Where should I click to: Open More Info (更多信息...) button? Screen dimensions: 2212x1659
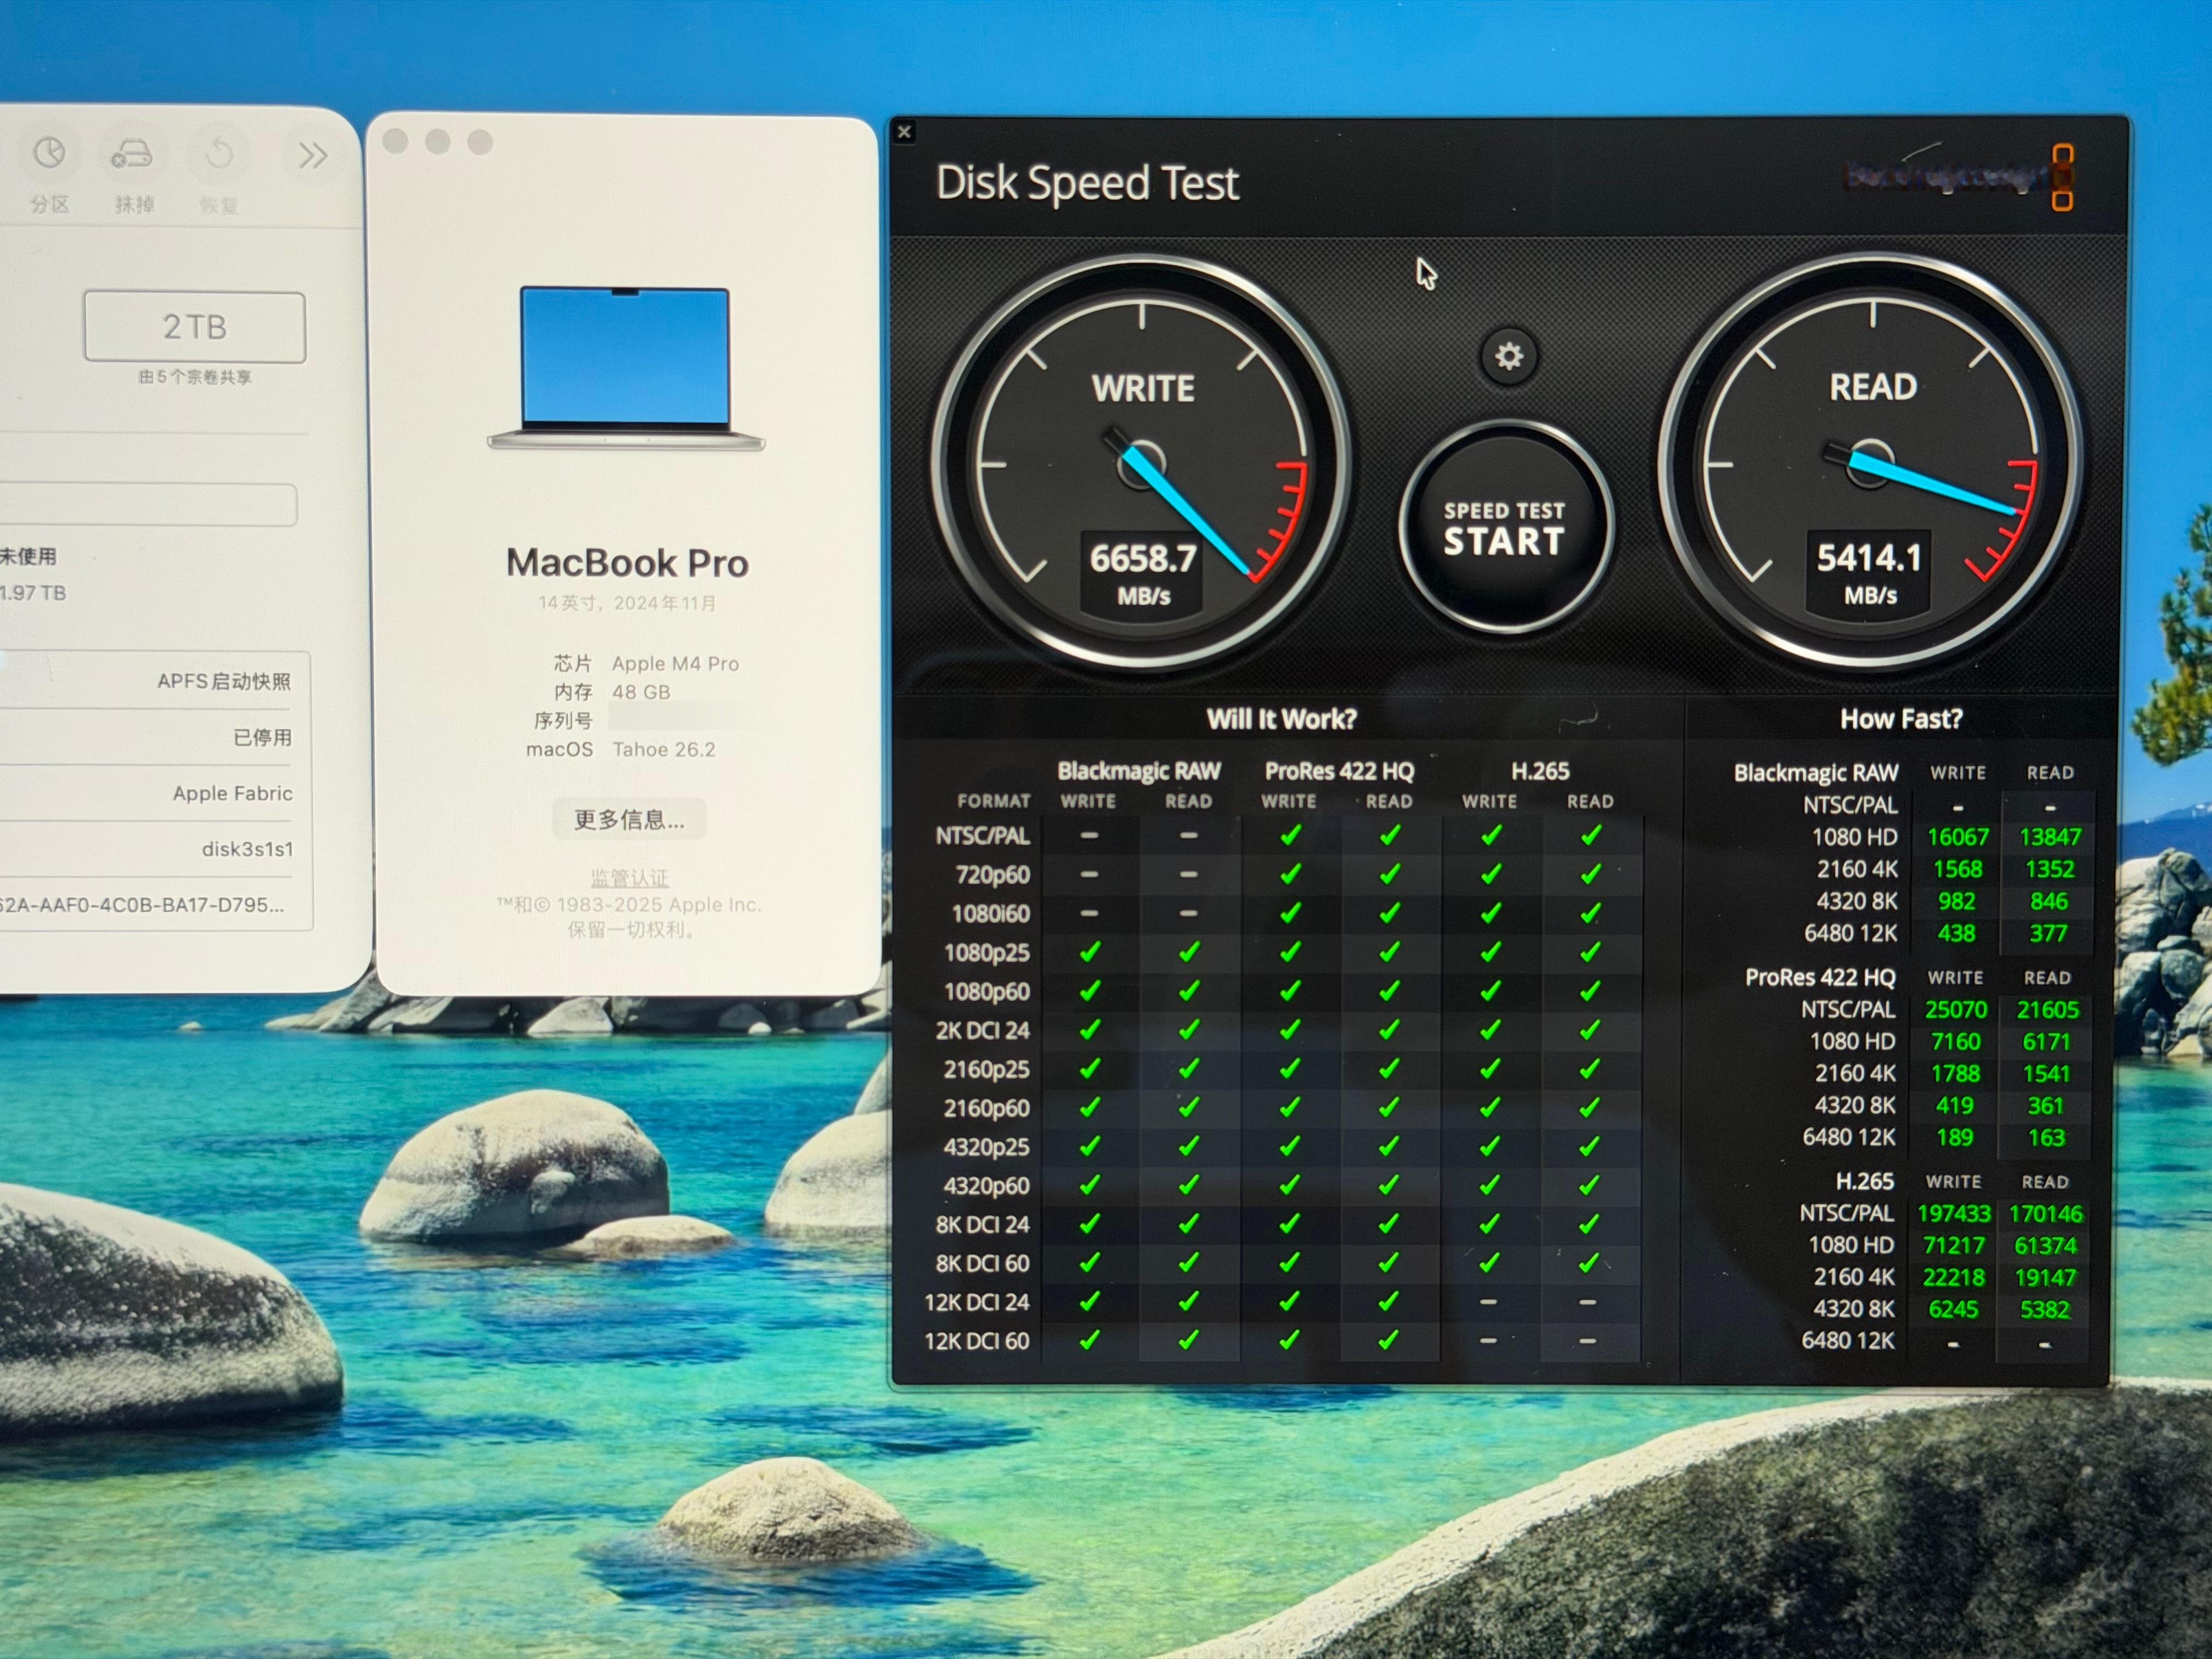coord(629,820)
